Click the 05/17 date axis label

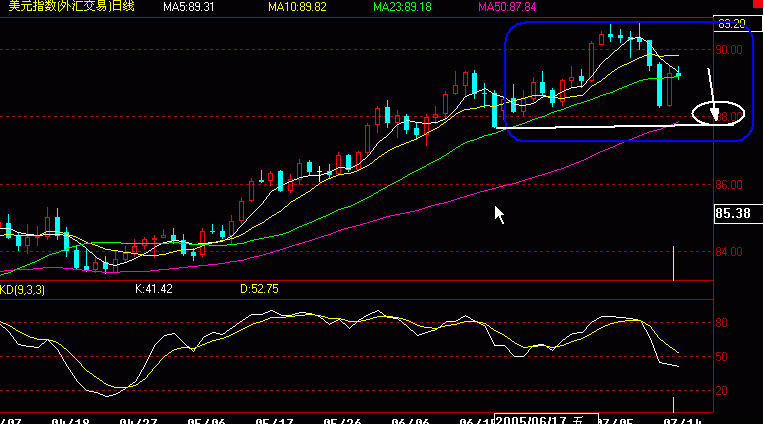click(274, 421)
